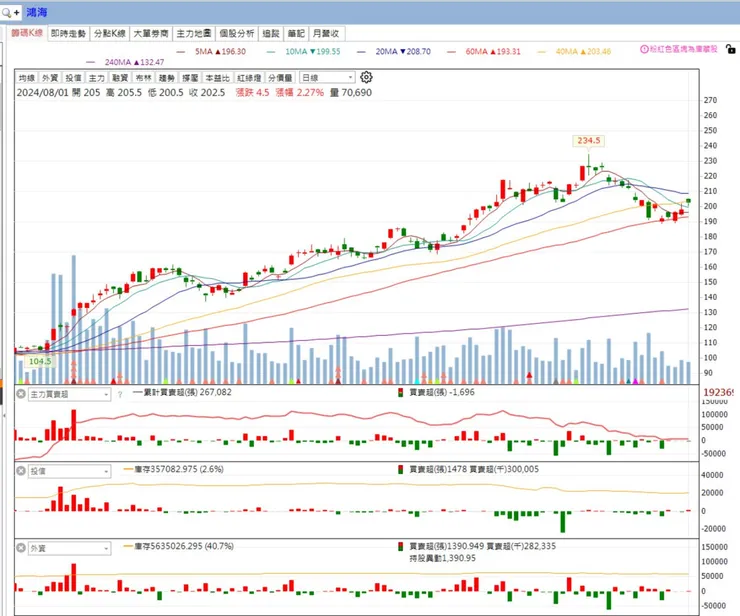Viewport: 740px width, 616px height.
Task: Open the 投信 indicator dropdown
Action: coord(69,471)
